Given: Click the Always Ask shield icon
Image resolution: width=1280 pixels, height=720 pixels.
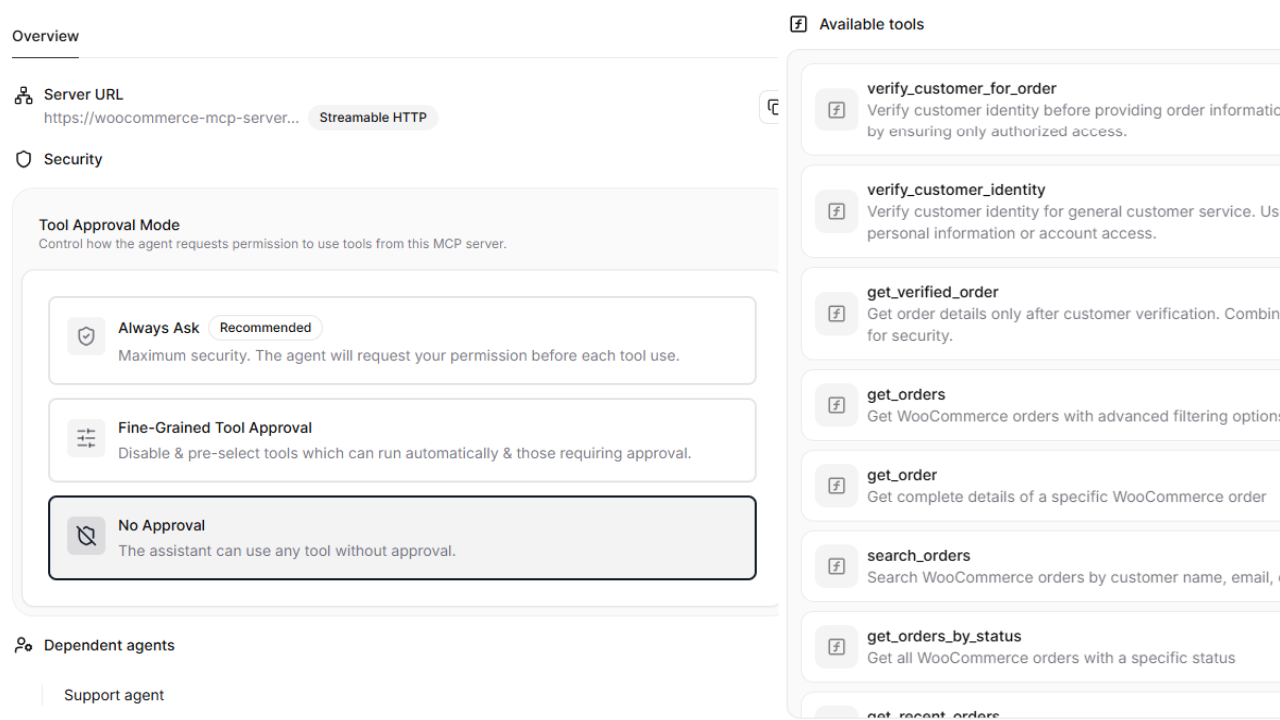Looking at the screenshot, I should pos(86,337).
